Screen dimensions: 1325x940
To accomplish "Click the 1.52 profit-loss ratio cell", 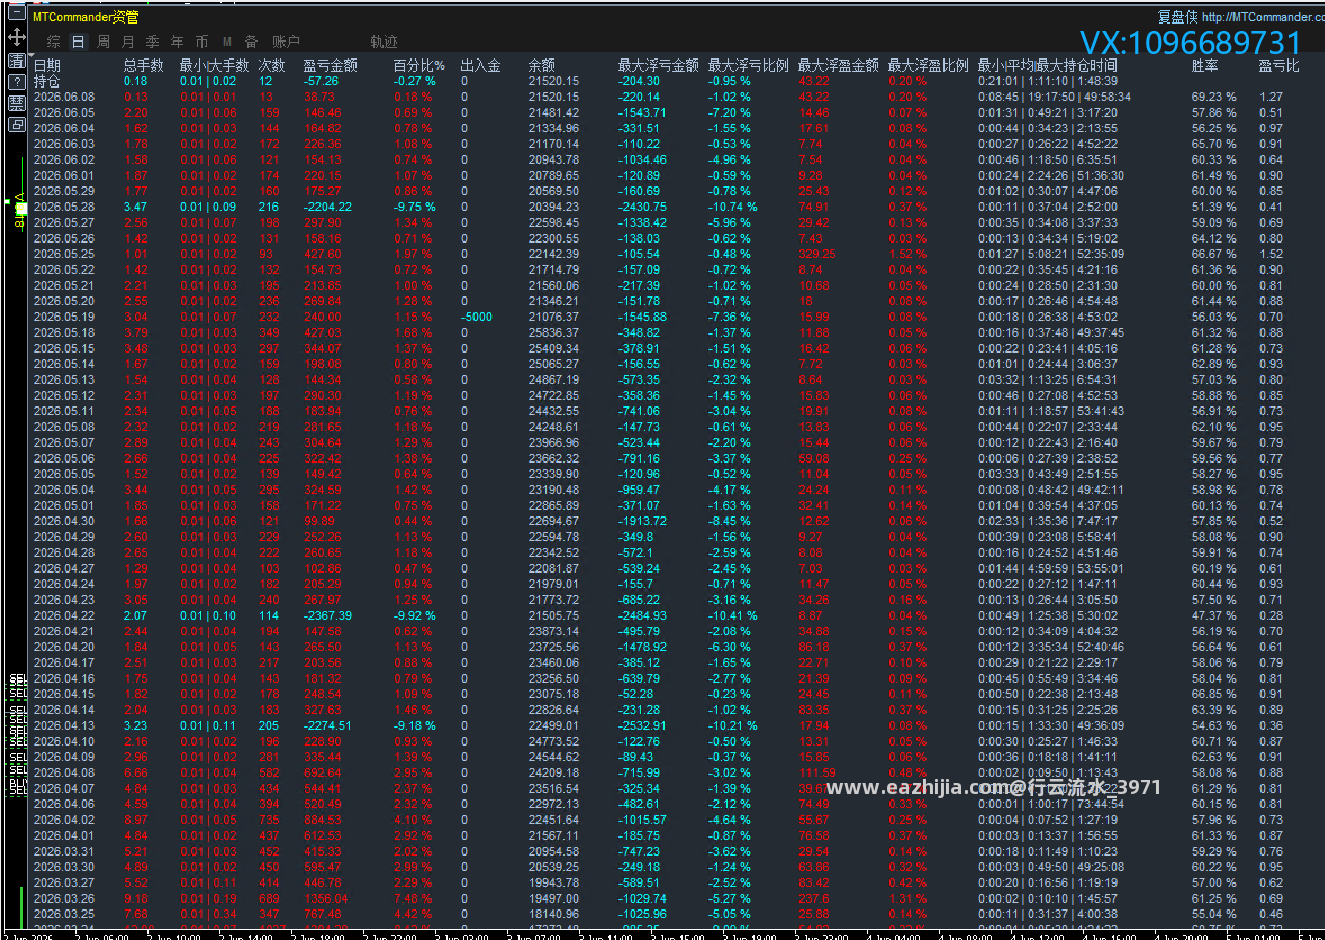I will click(x=1271, y=254).
